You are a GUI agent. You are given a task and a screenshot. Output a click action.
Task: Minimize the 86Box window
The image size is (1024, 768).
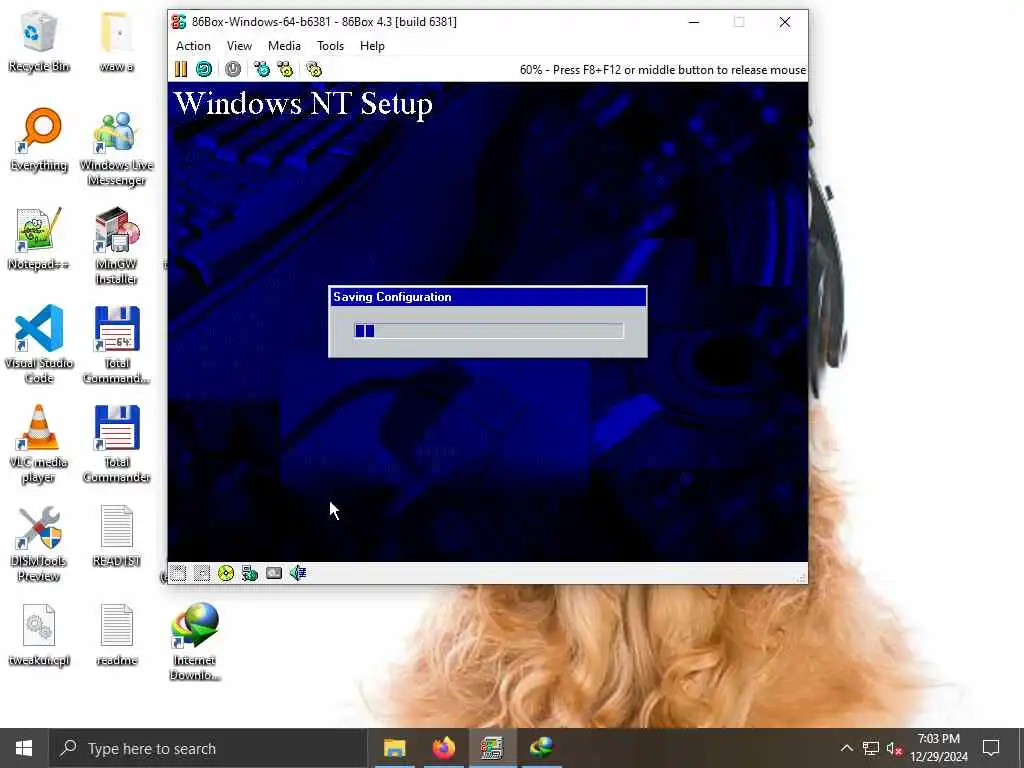click(x=694, y=22)
